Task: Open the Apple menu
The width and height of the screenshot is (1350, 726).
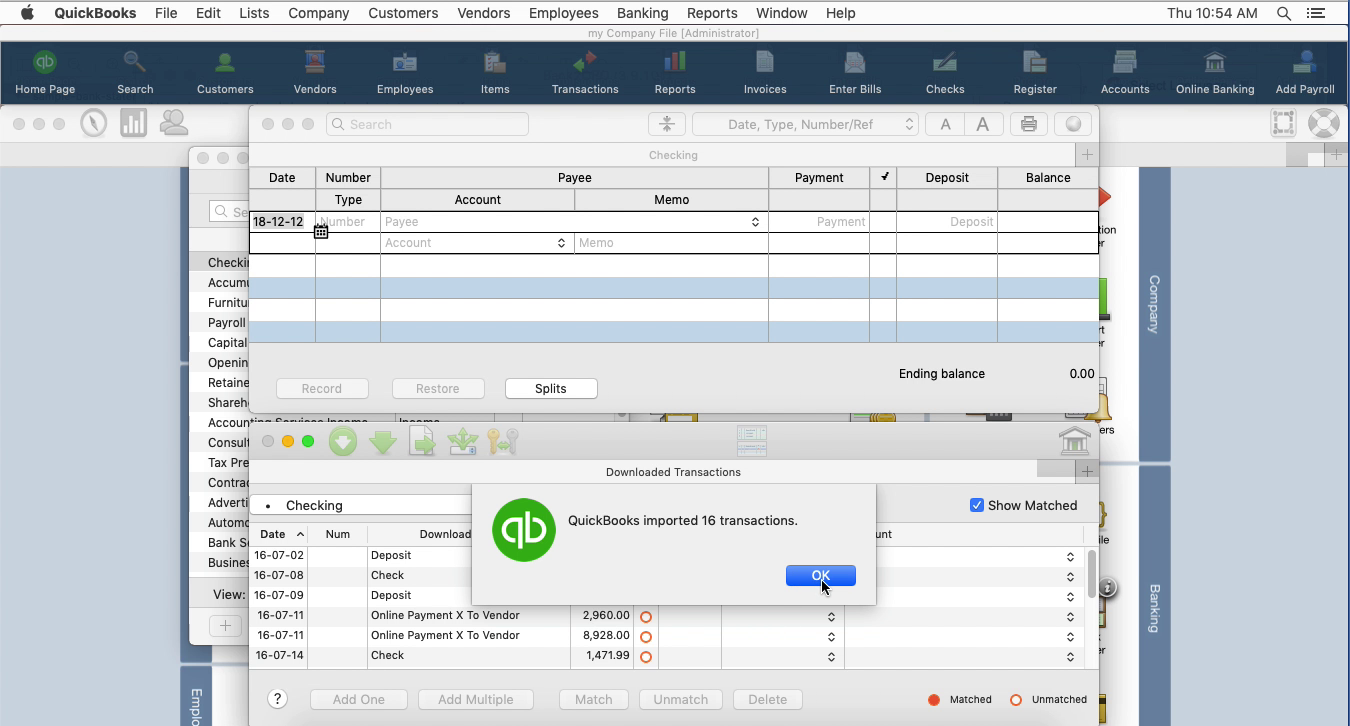Action: pos(27,13)
